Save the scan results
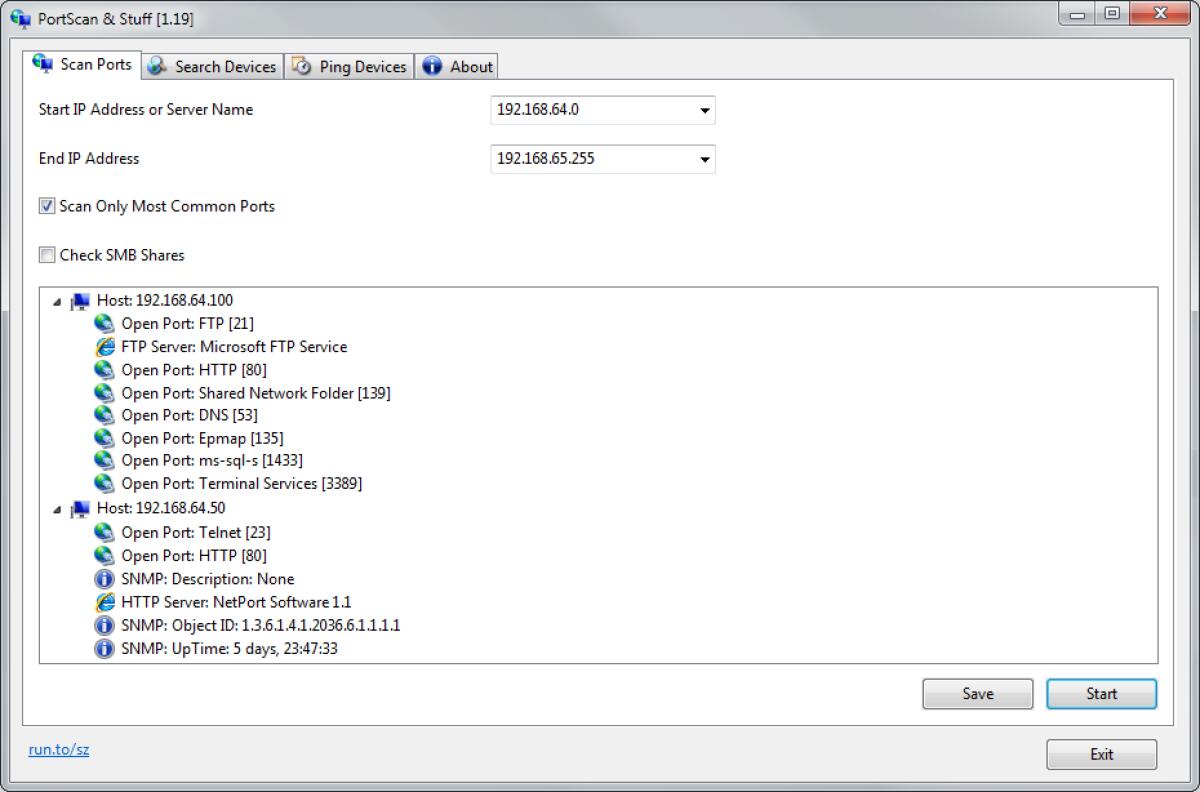Screen dimensions: 1200x792 (x=977, y=693)
